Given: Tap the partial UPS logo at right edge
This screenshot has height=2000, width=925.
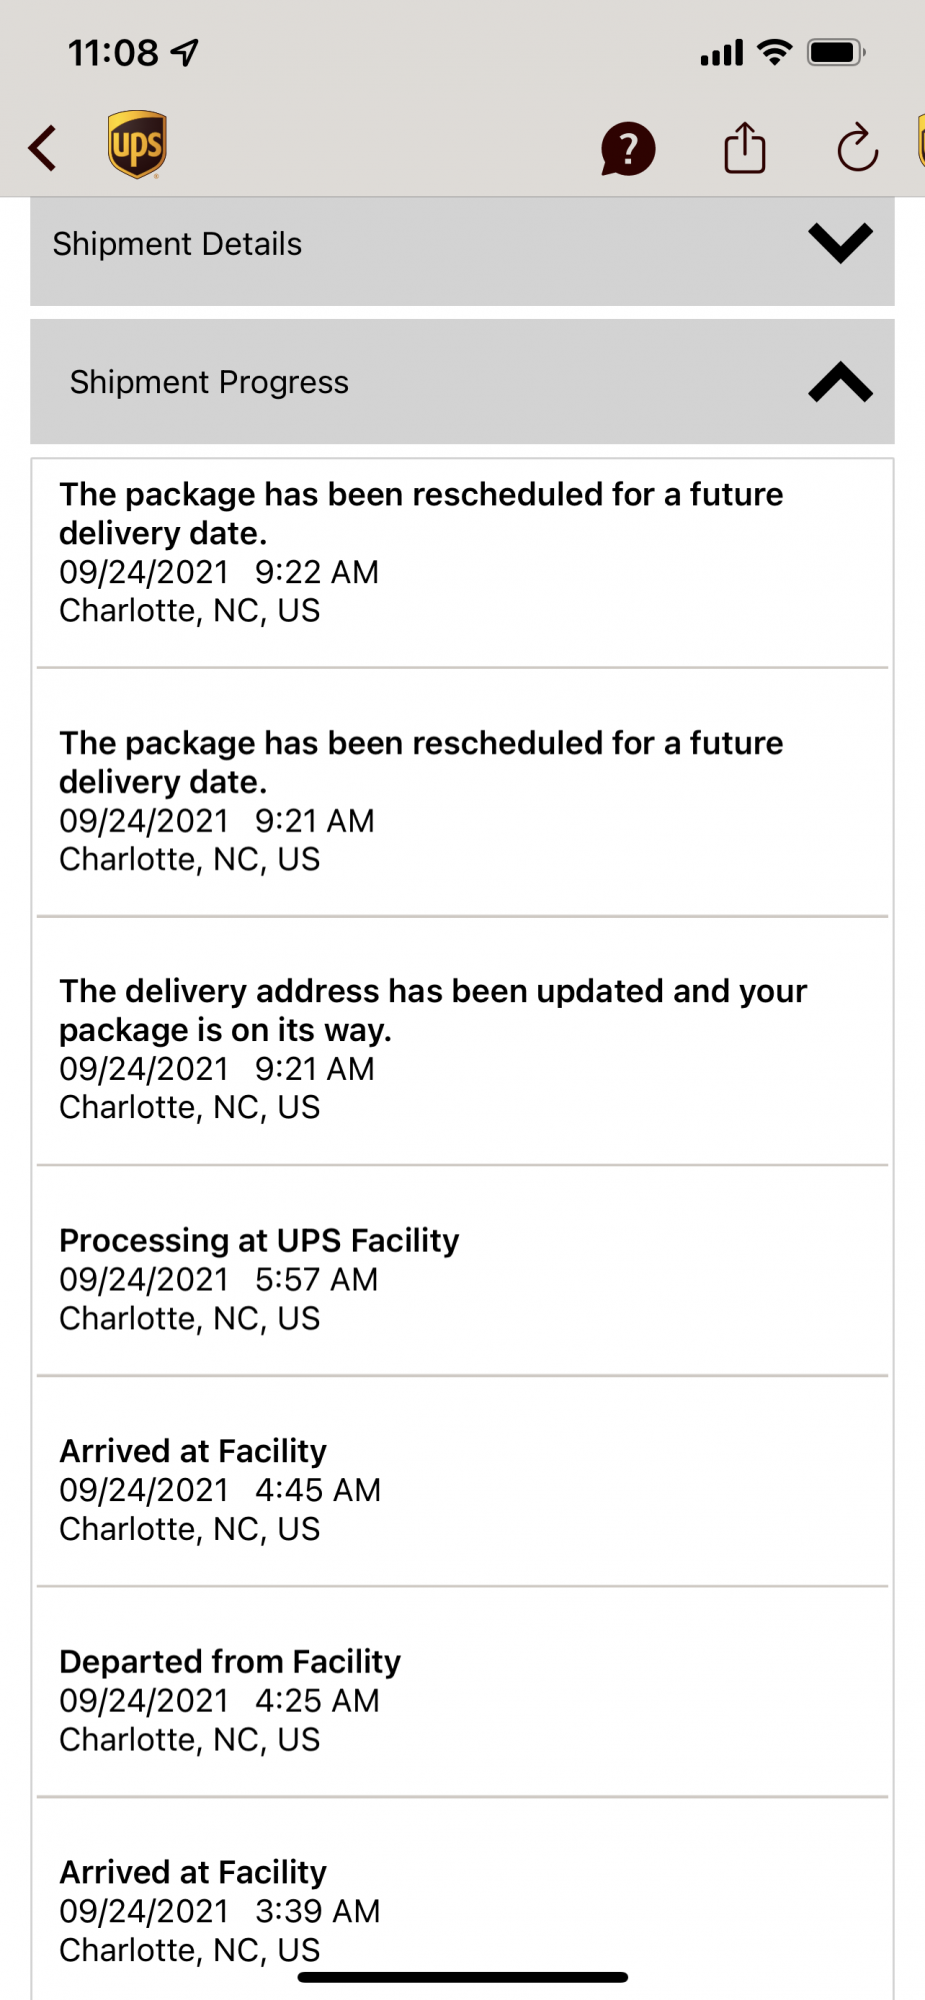Looking at the screenshot, I should click(920, 142).
